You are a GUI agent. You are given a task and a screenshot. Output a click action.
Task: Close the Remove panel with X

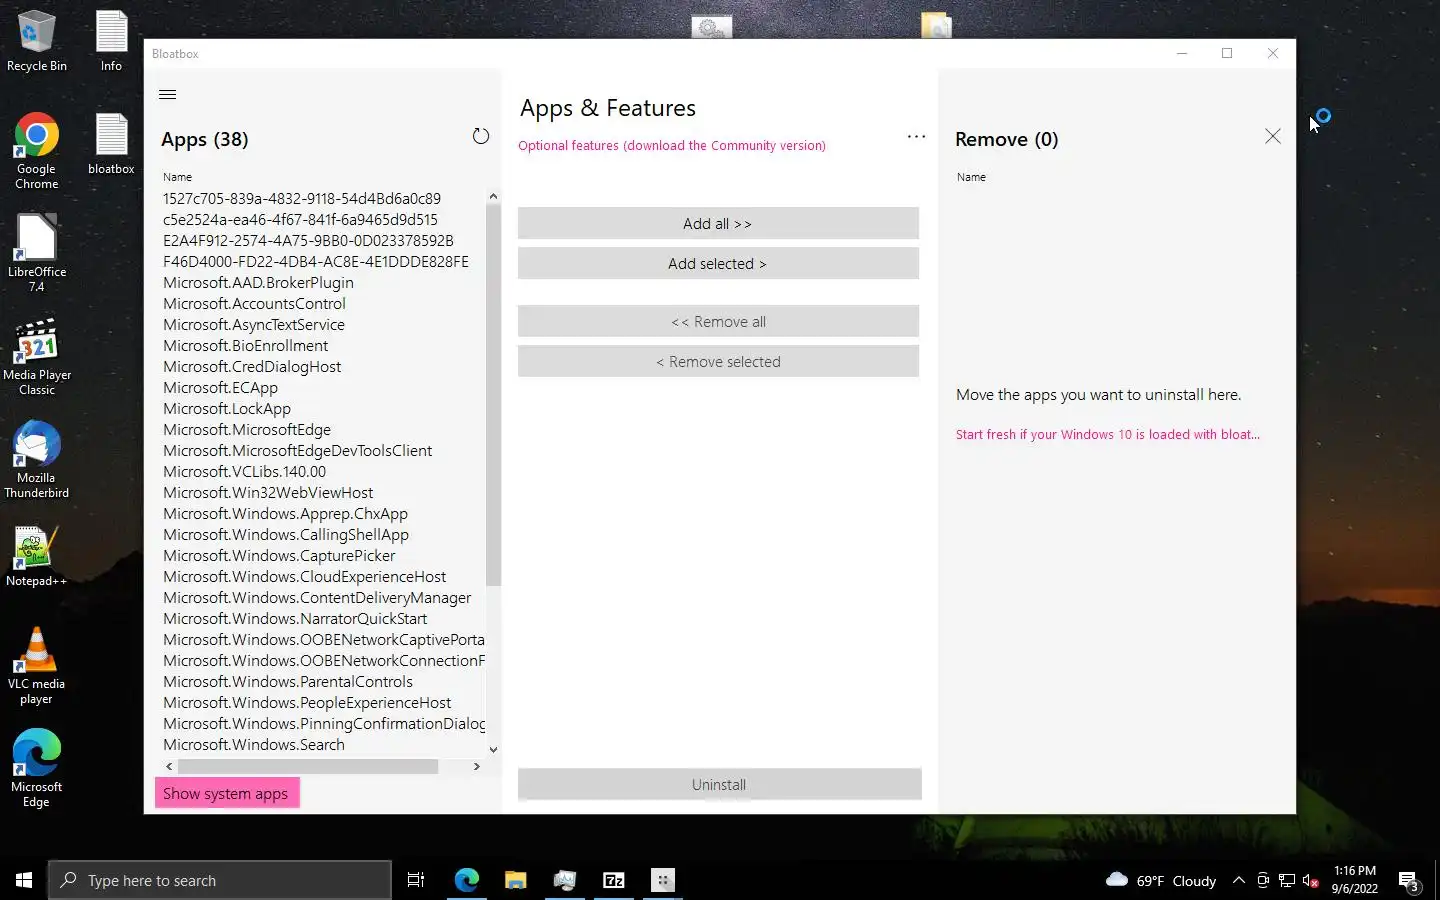[1272, 136]
